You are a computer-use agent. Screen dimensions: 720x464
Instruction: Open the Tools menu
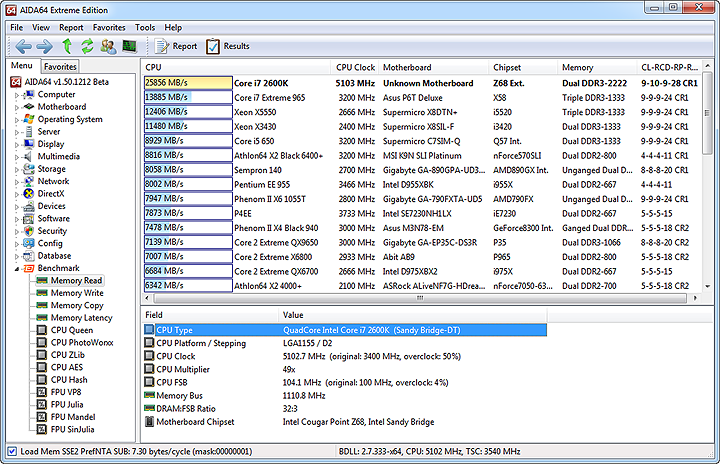145,28
